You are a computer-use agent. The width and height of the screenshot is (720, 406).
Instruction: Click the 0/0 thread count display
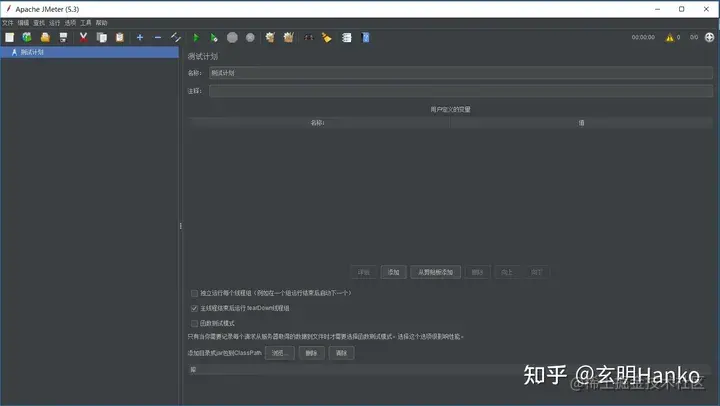point(694,38)
